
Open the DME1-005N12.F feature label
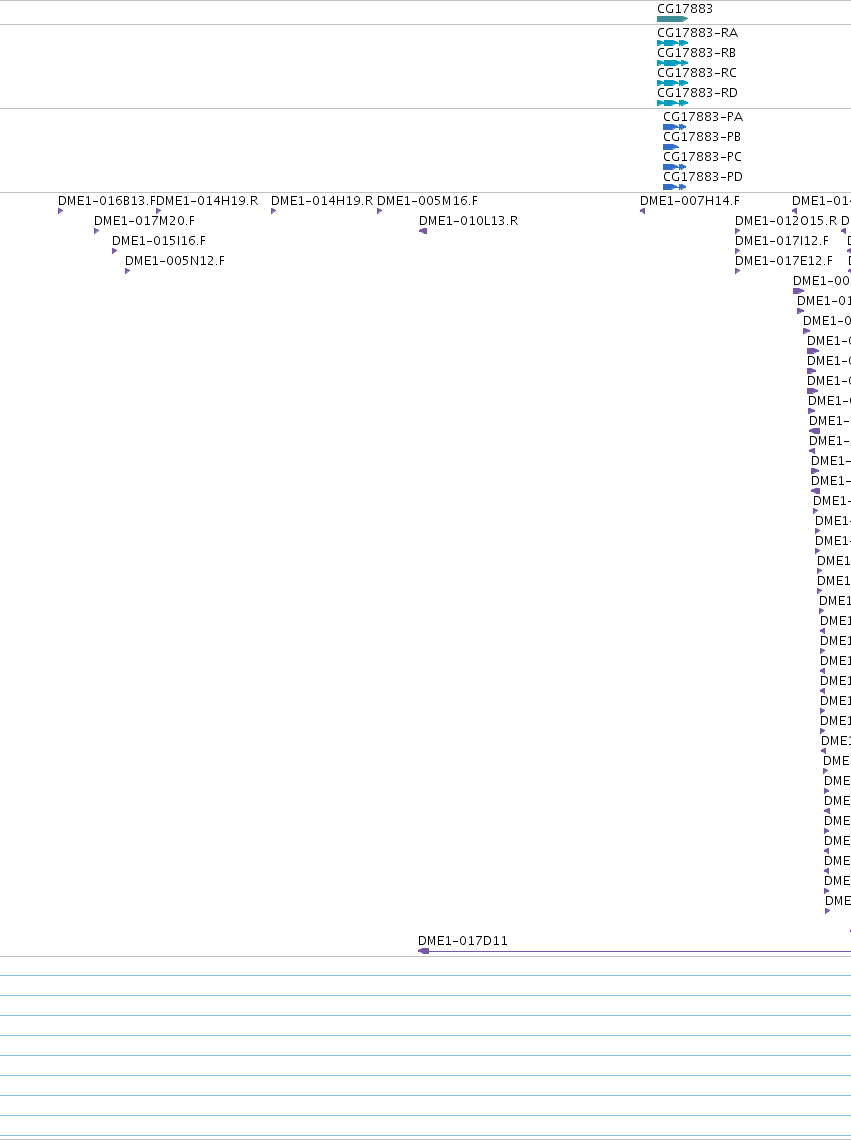(175, 261)
